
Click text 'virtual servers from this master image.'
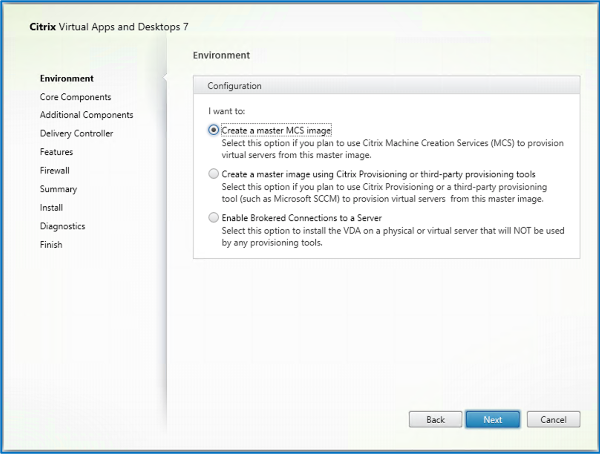[297, 155]
